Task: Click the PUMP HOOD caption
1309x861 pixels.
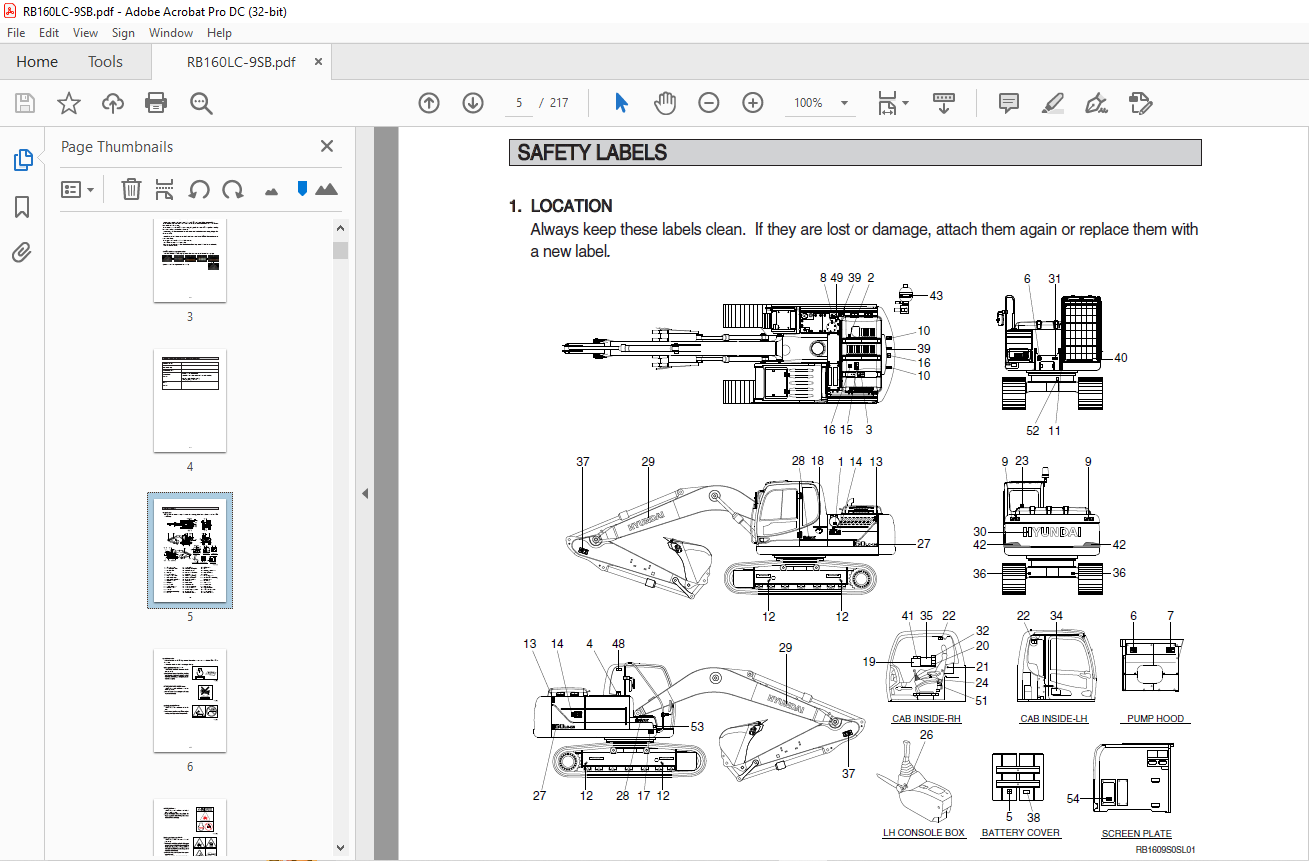Action: coord(1155,719)
